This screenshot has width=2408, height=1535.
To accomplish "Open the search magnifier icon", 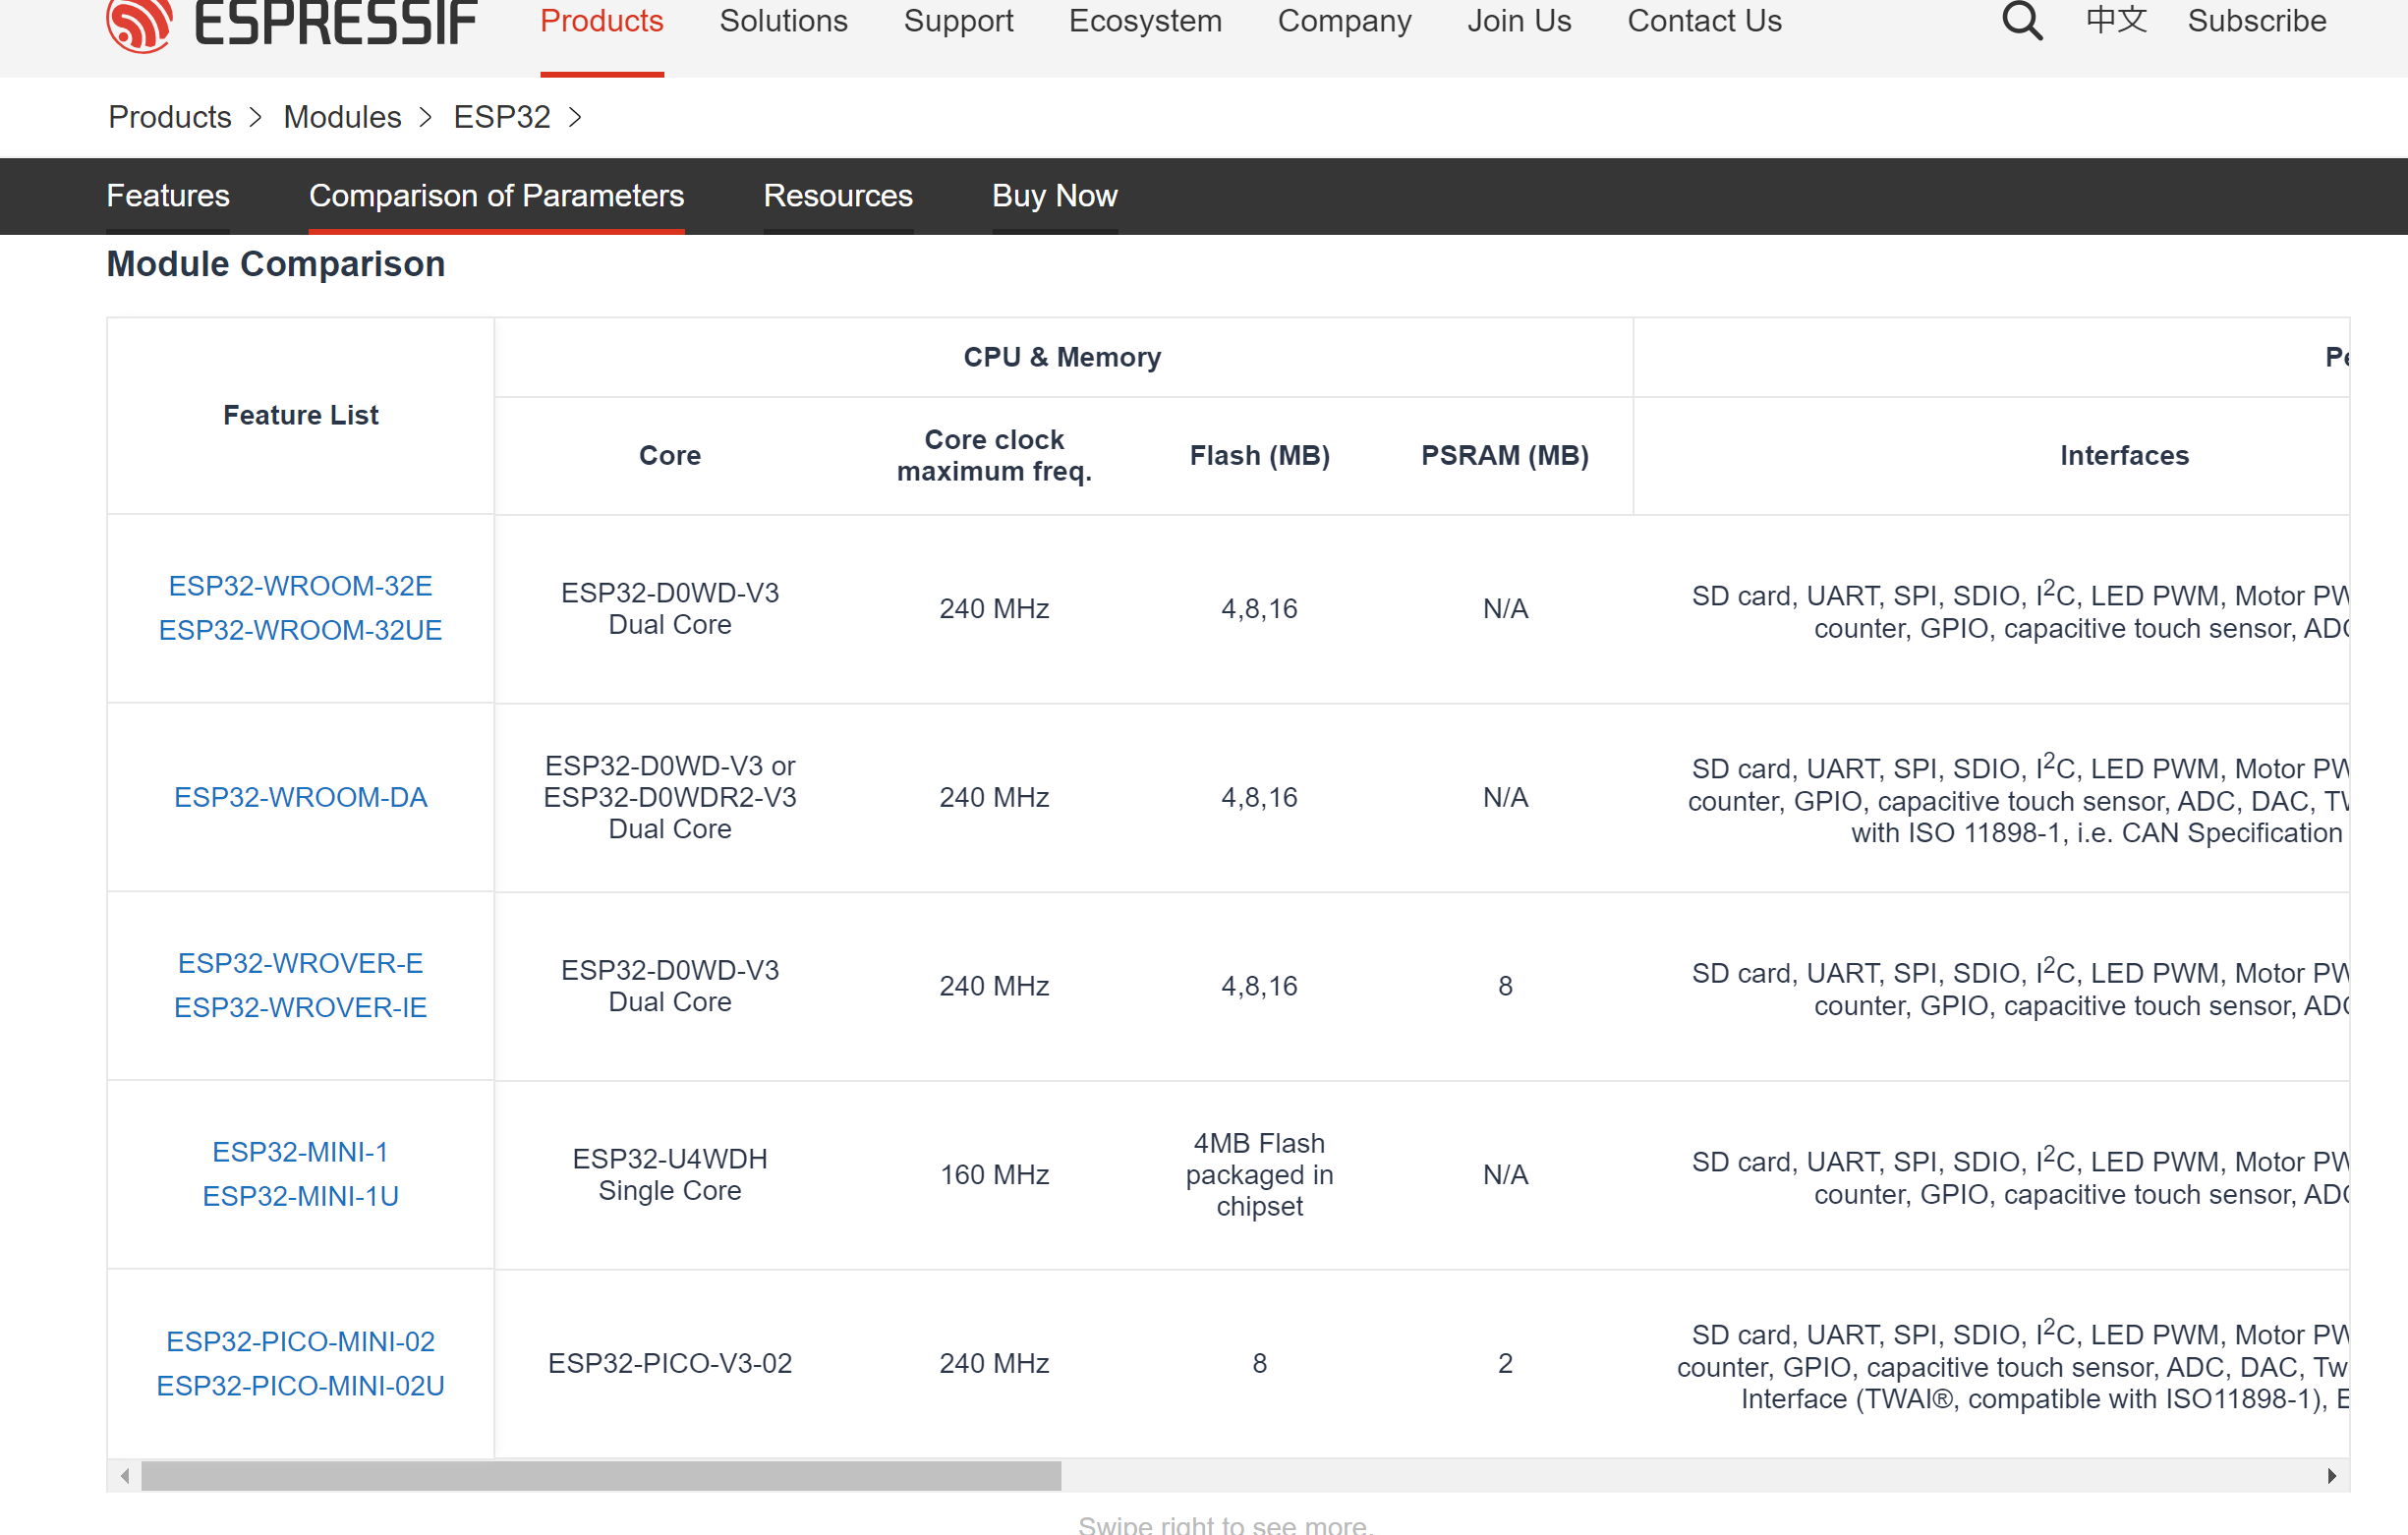I will click(x=2021, y=20).
